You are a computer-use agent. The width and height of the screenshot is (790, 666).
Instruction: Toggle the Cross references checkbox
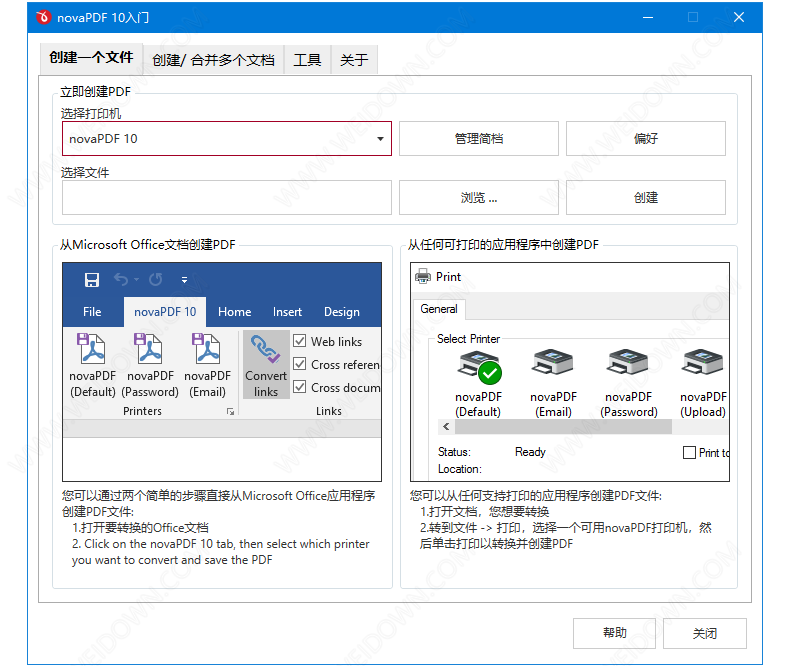(299, 364)
